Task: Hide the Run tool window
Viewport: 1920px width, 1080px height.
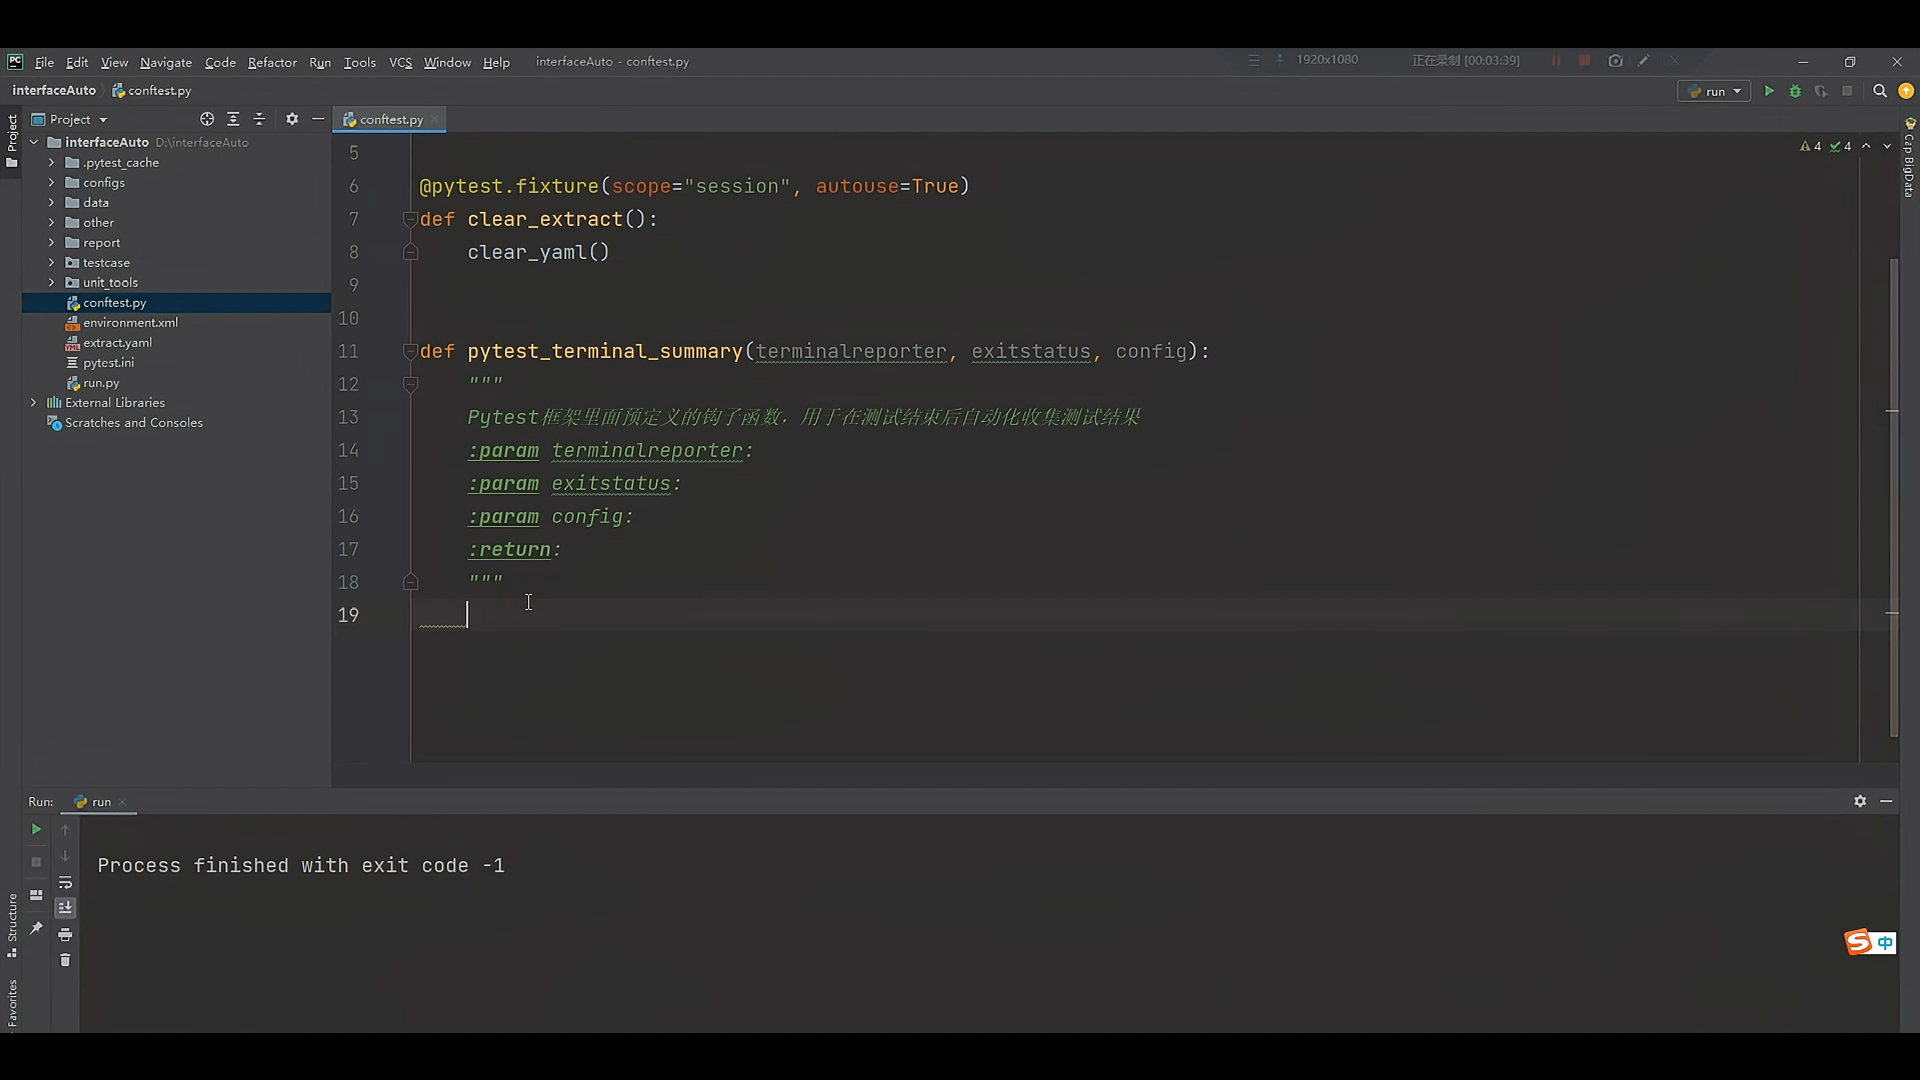Action: (1886, 801)
